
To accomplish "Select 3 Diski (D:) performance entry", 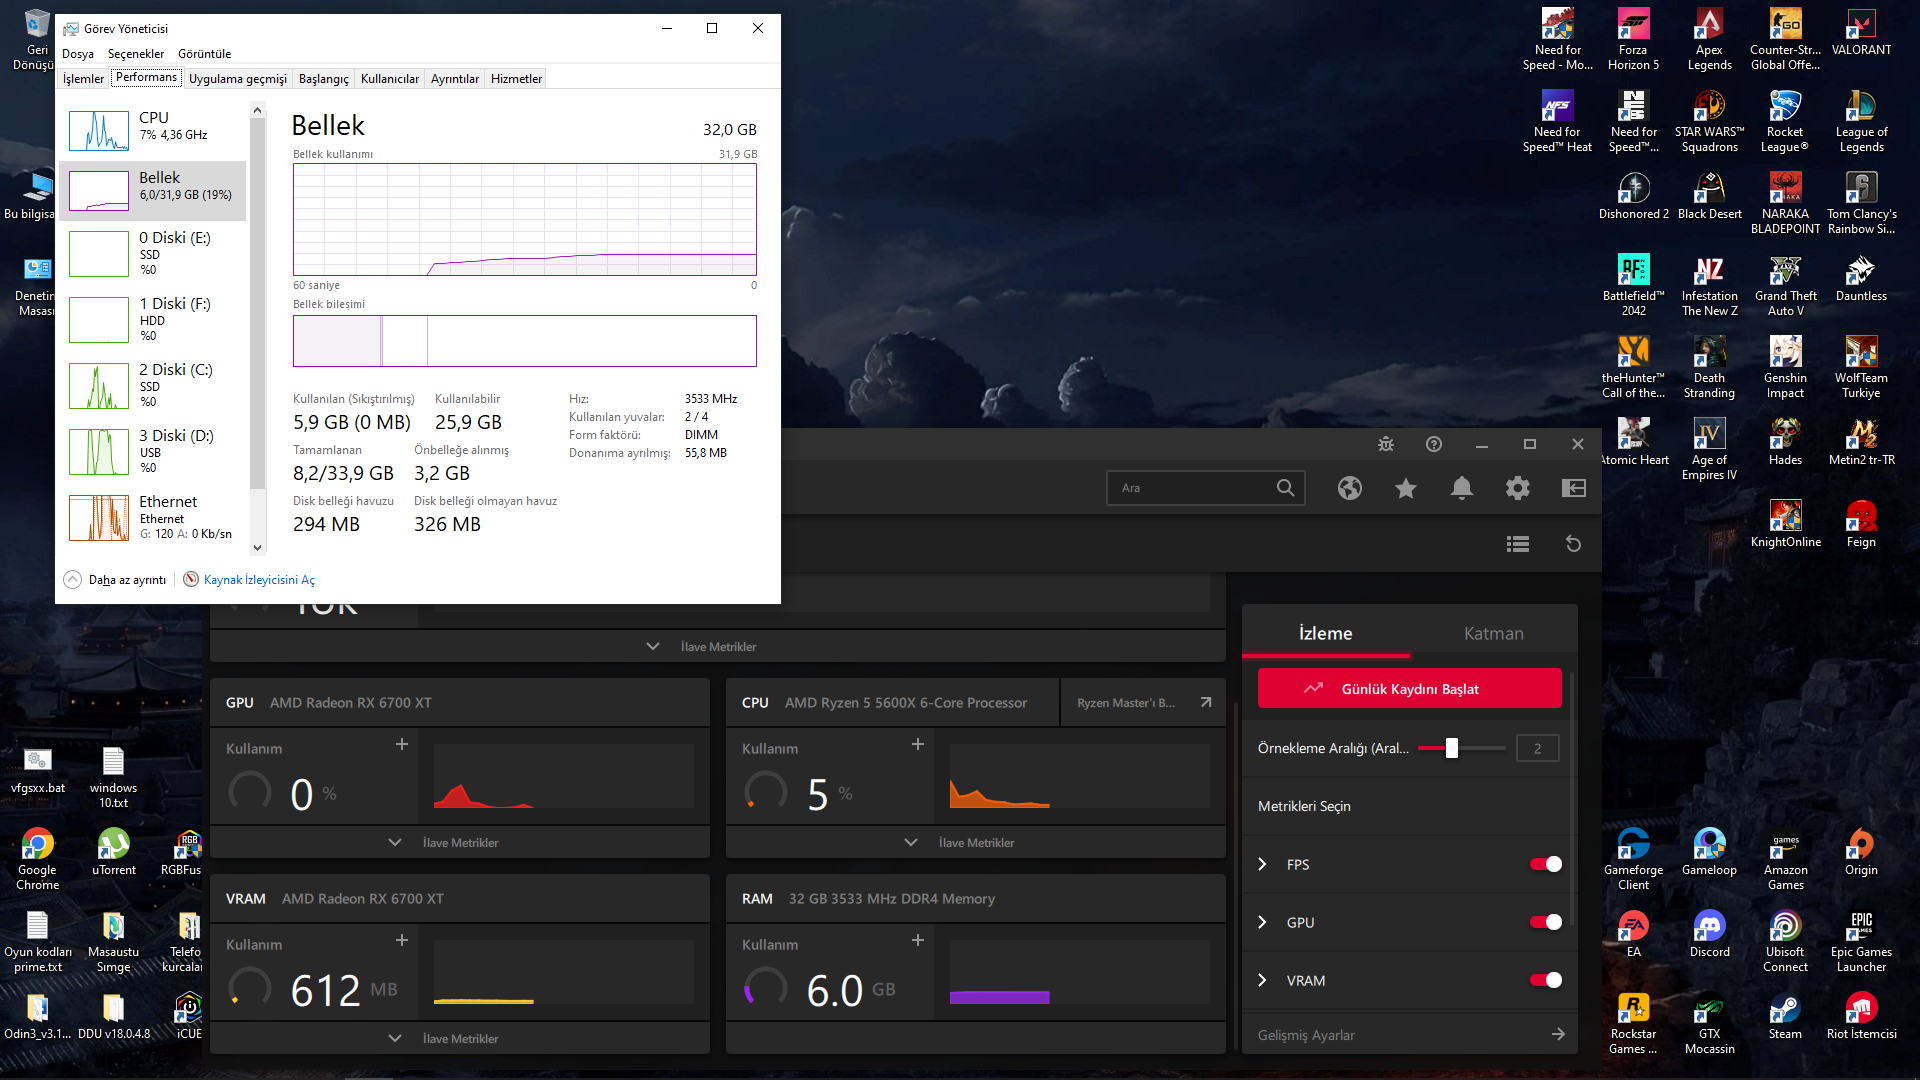I will point(153,451).
